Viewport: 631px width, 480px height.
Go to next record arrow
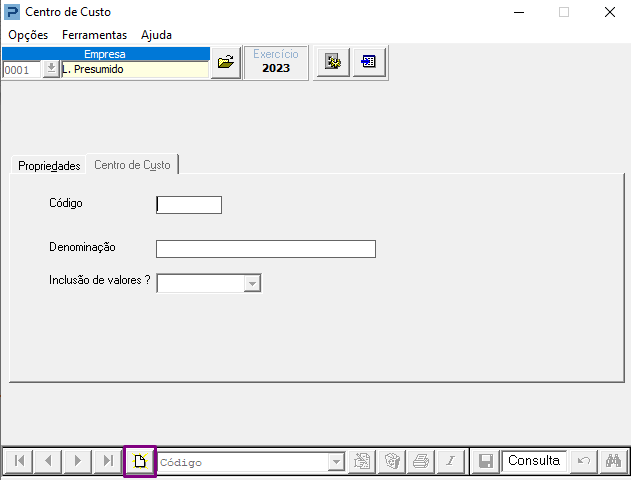click(78, 461)
